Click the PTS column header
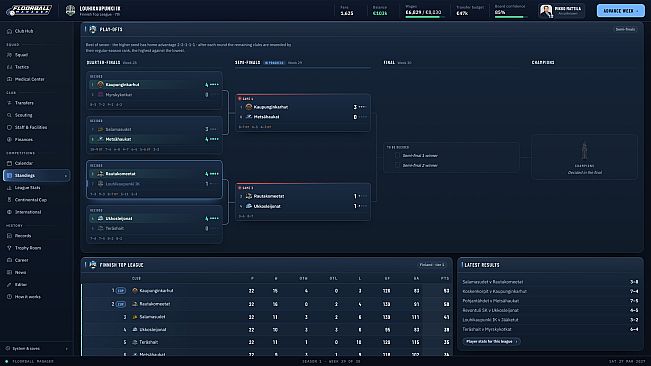The image size is (651, 366). click(445, 278)
